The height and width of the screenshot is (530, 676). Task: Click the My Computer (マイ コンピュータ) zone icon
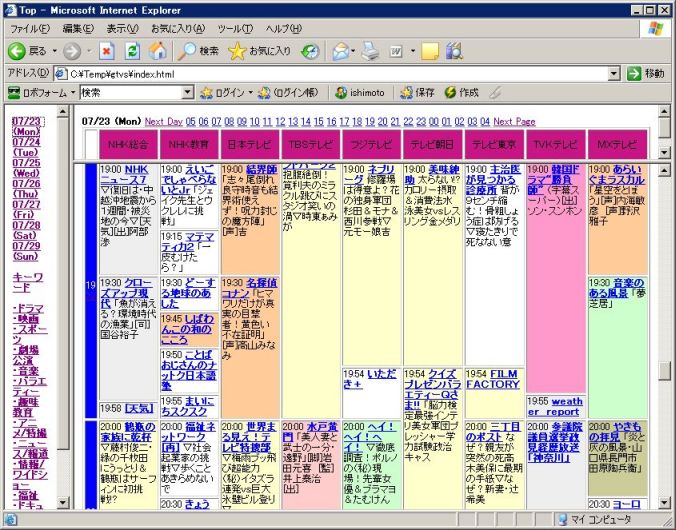tap(562, 520)
